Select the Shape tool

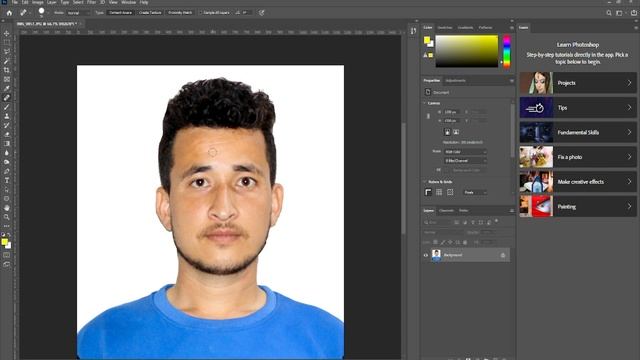pos(7,199)
